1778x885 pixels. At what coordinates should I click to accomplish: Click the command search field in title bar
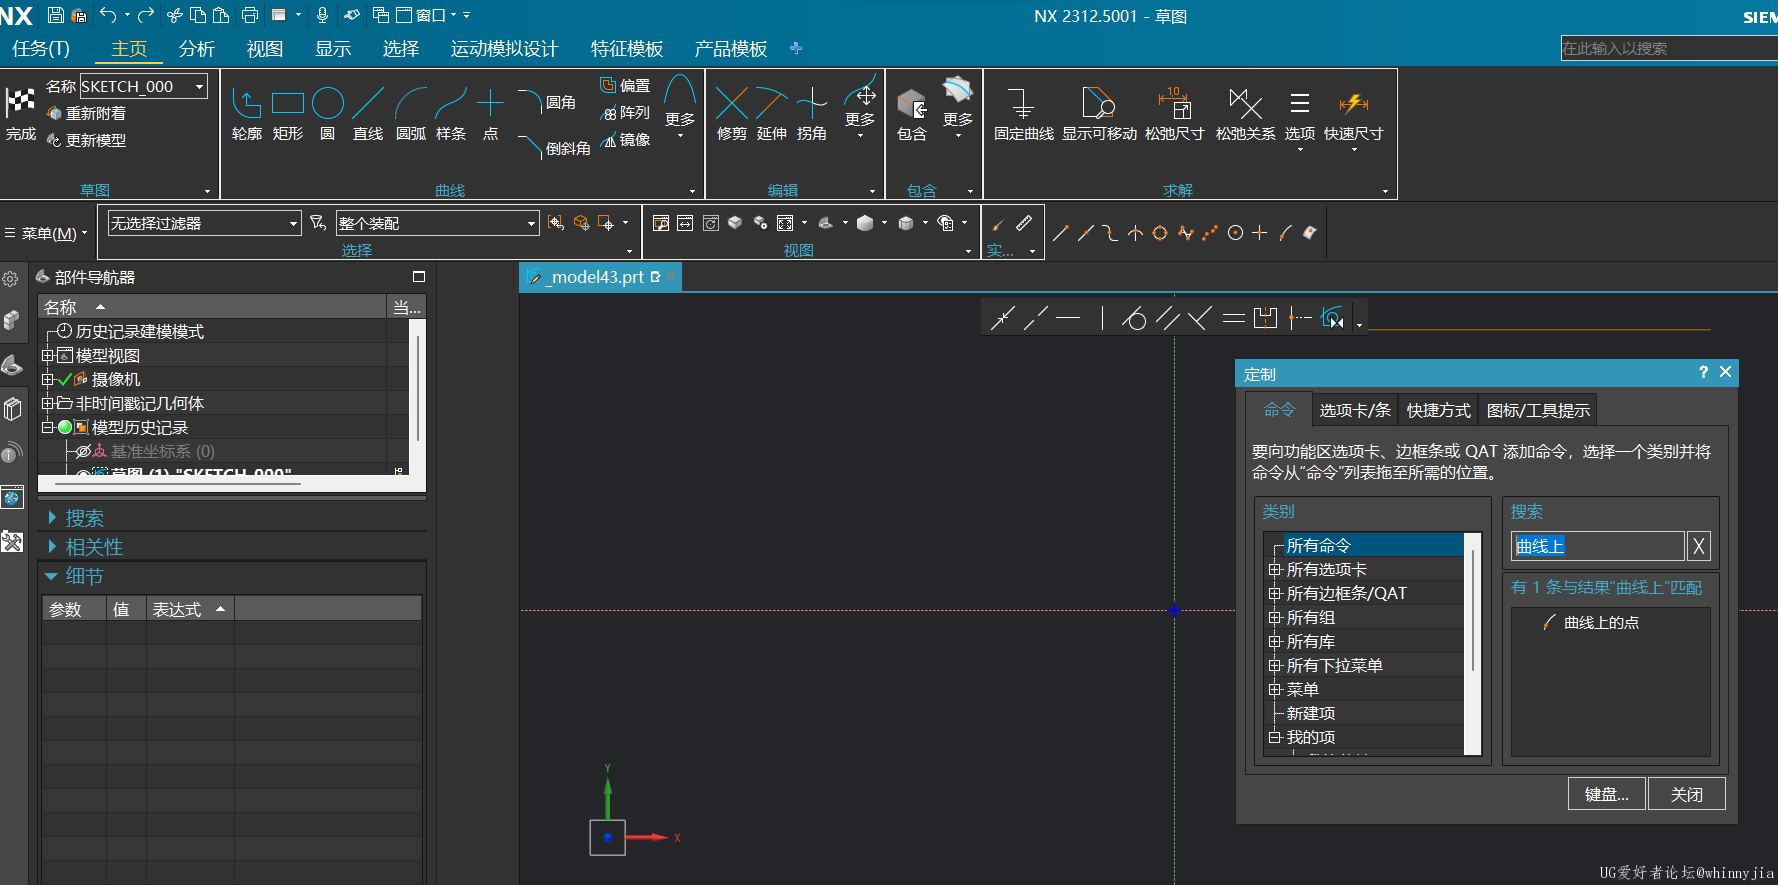coord(1668,48)
